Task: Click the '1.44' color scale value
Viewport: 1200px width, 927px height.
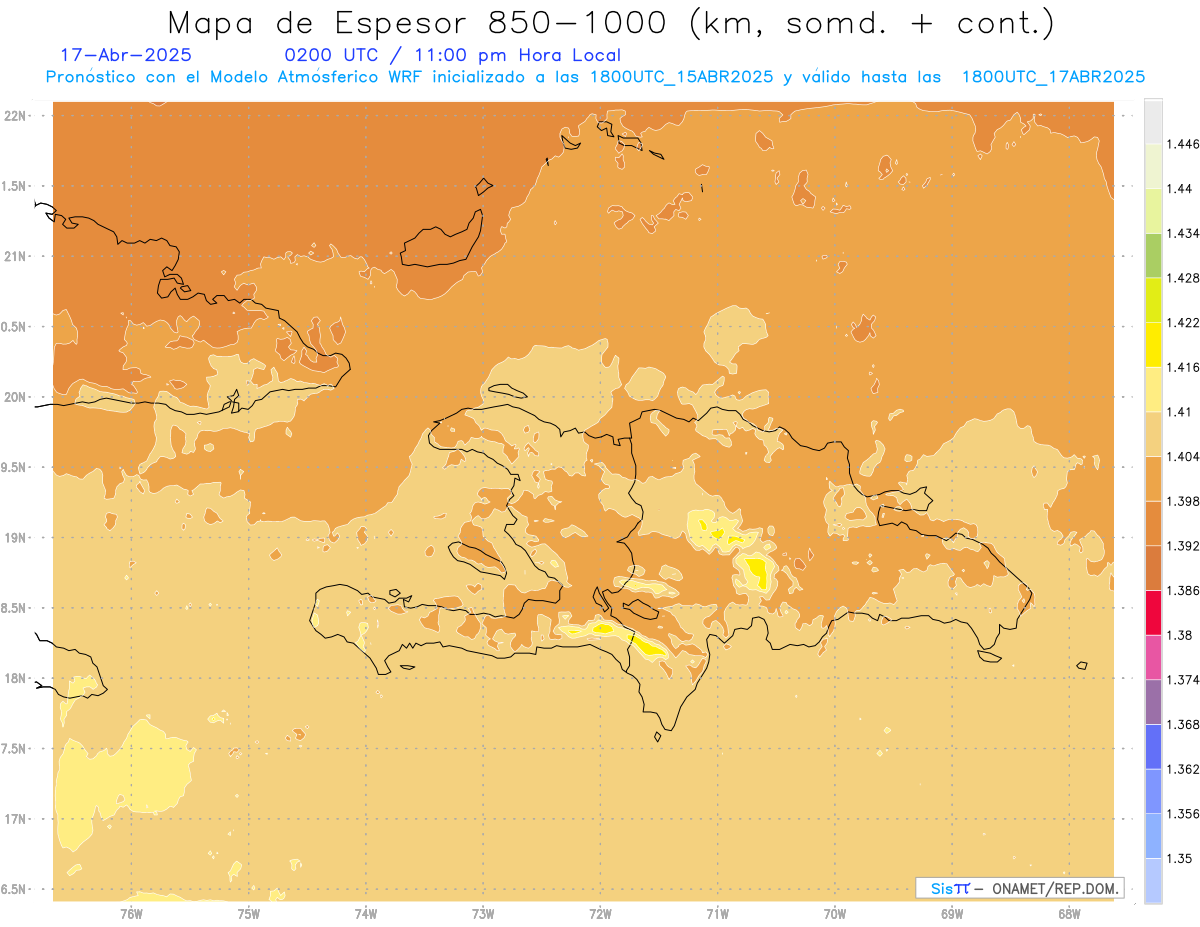Action: pos(1179,189)
